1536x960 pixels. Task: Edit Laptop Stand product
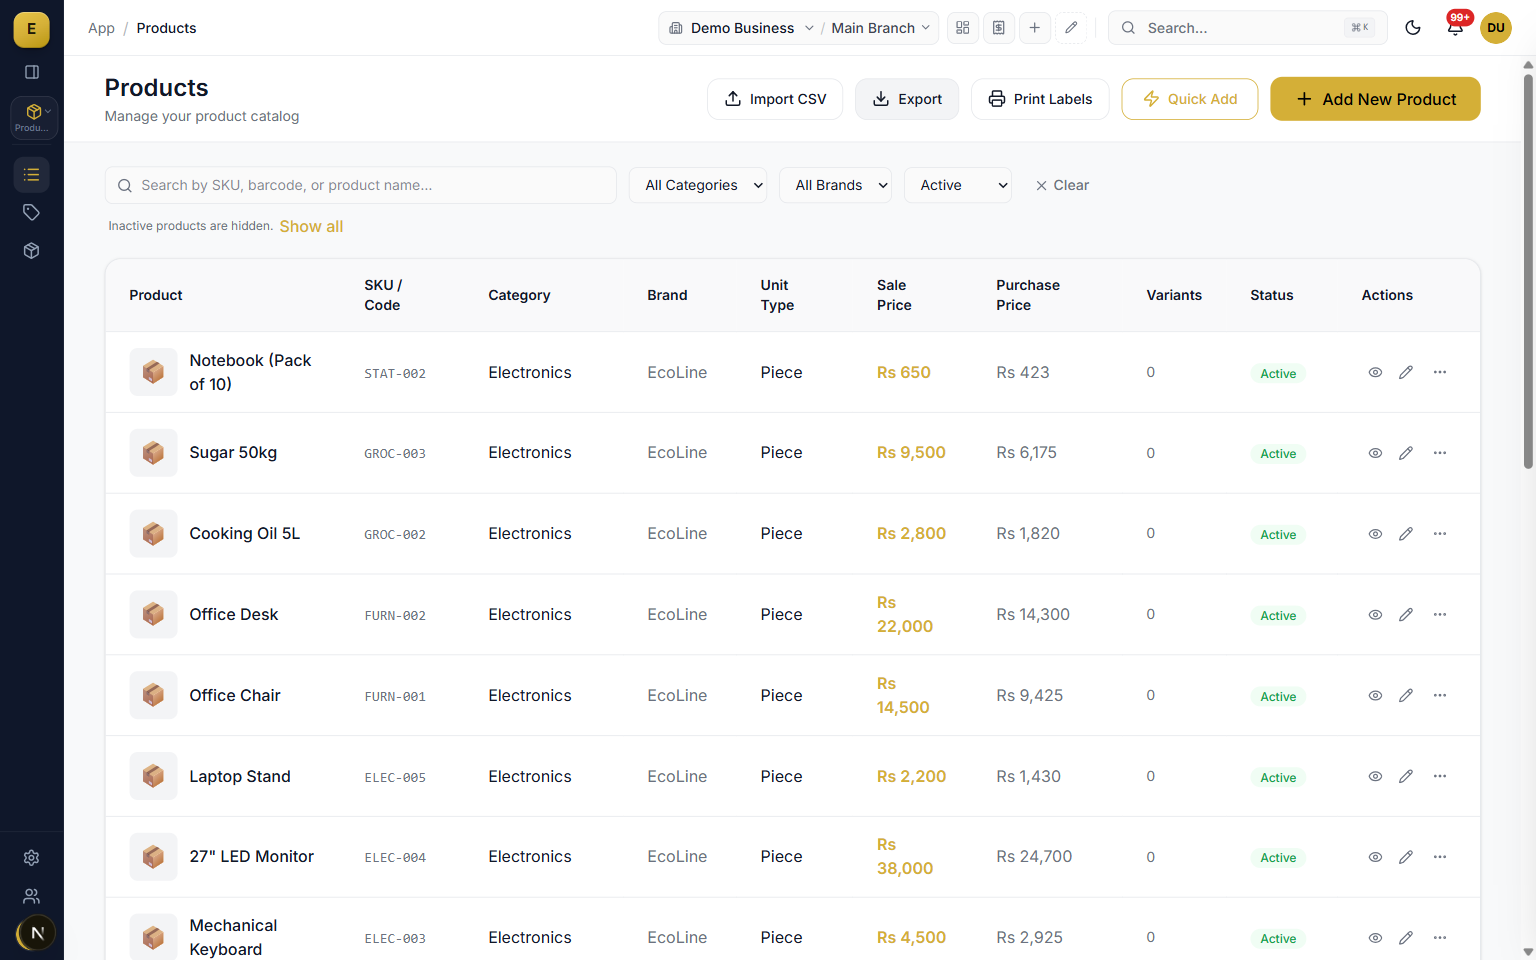(x=1406, y=776)
